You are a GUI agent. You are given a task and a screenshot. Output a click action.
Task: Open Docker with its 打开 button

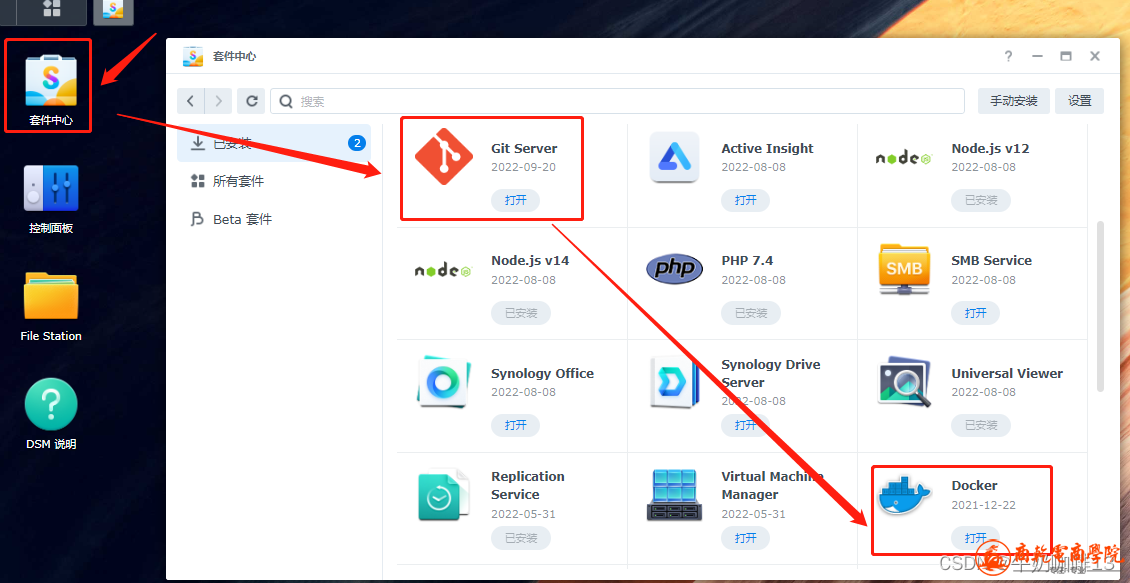click(x=975, y=538)
